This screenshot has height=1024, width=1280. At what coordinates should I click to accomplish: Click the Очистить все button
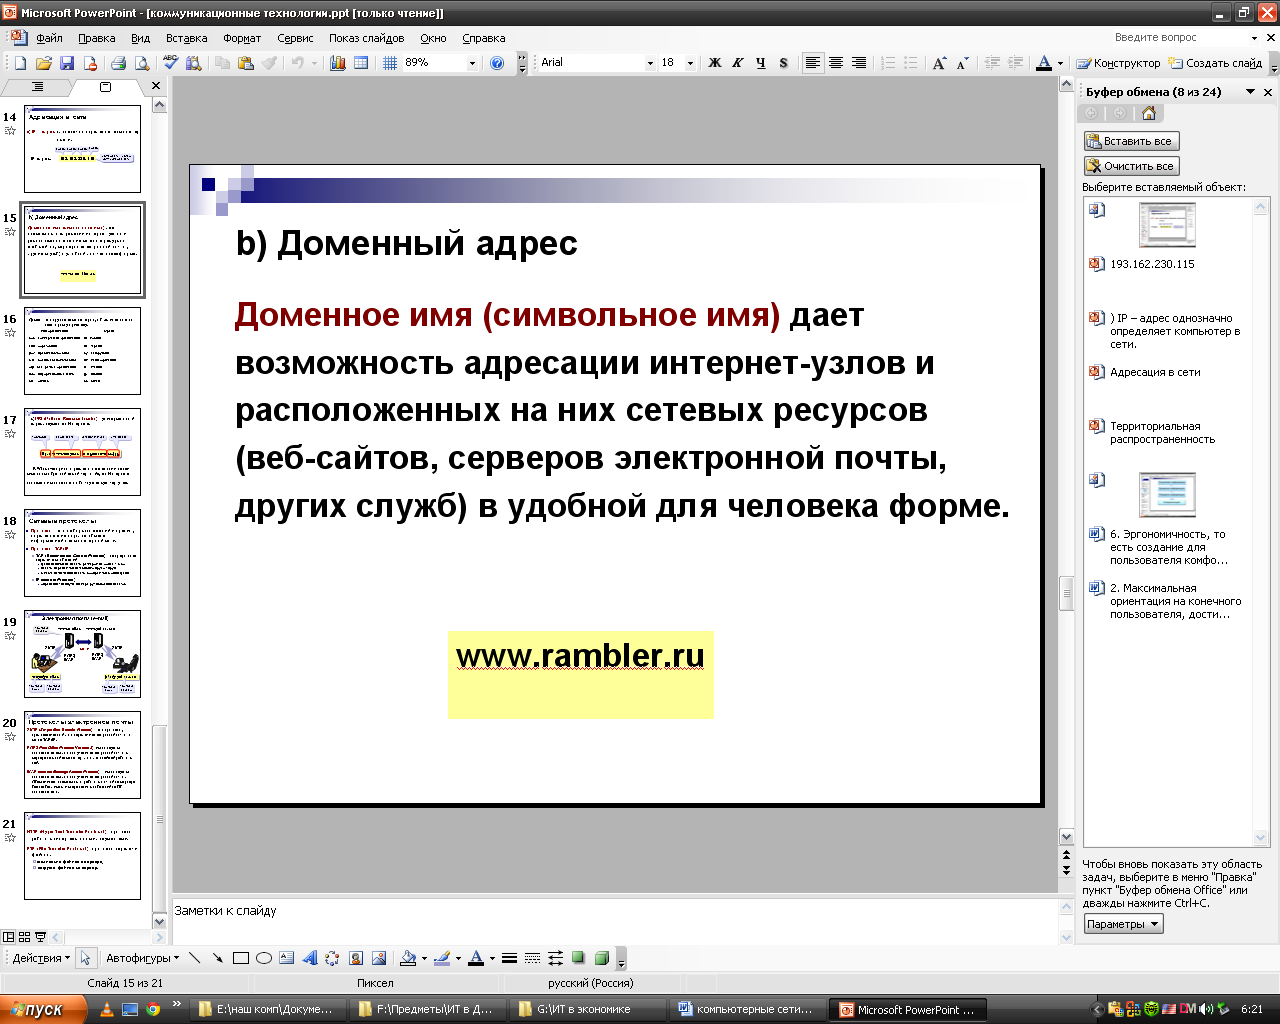(1131, 166)
